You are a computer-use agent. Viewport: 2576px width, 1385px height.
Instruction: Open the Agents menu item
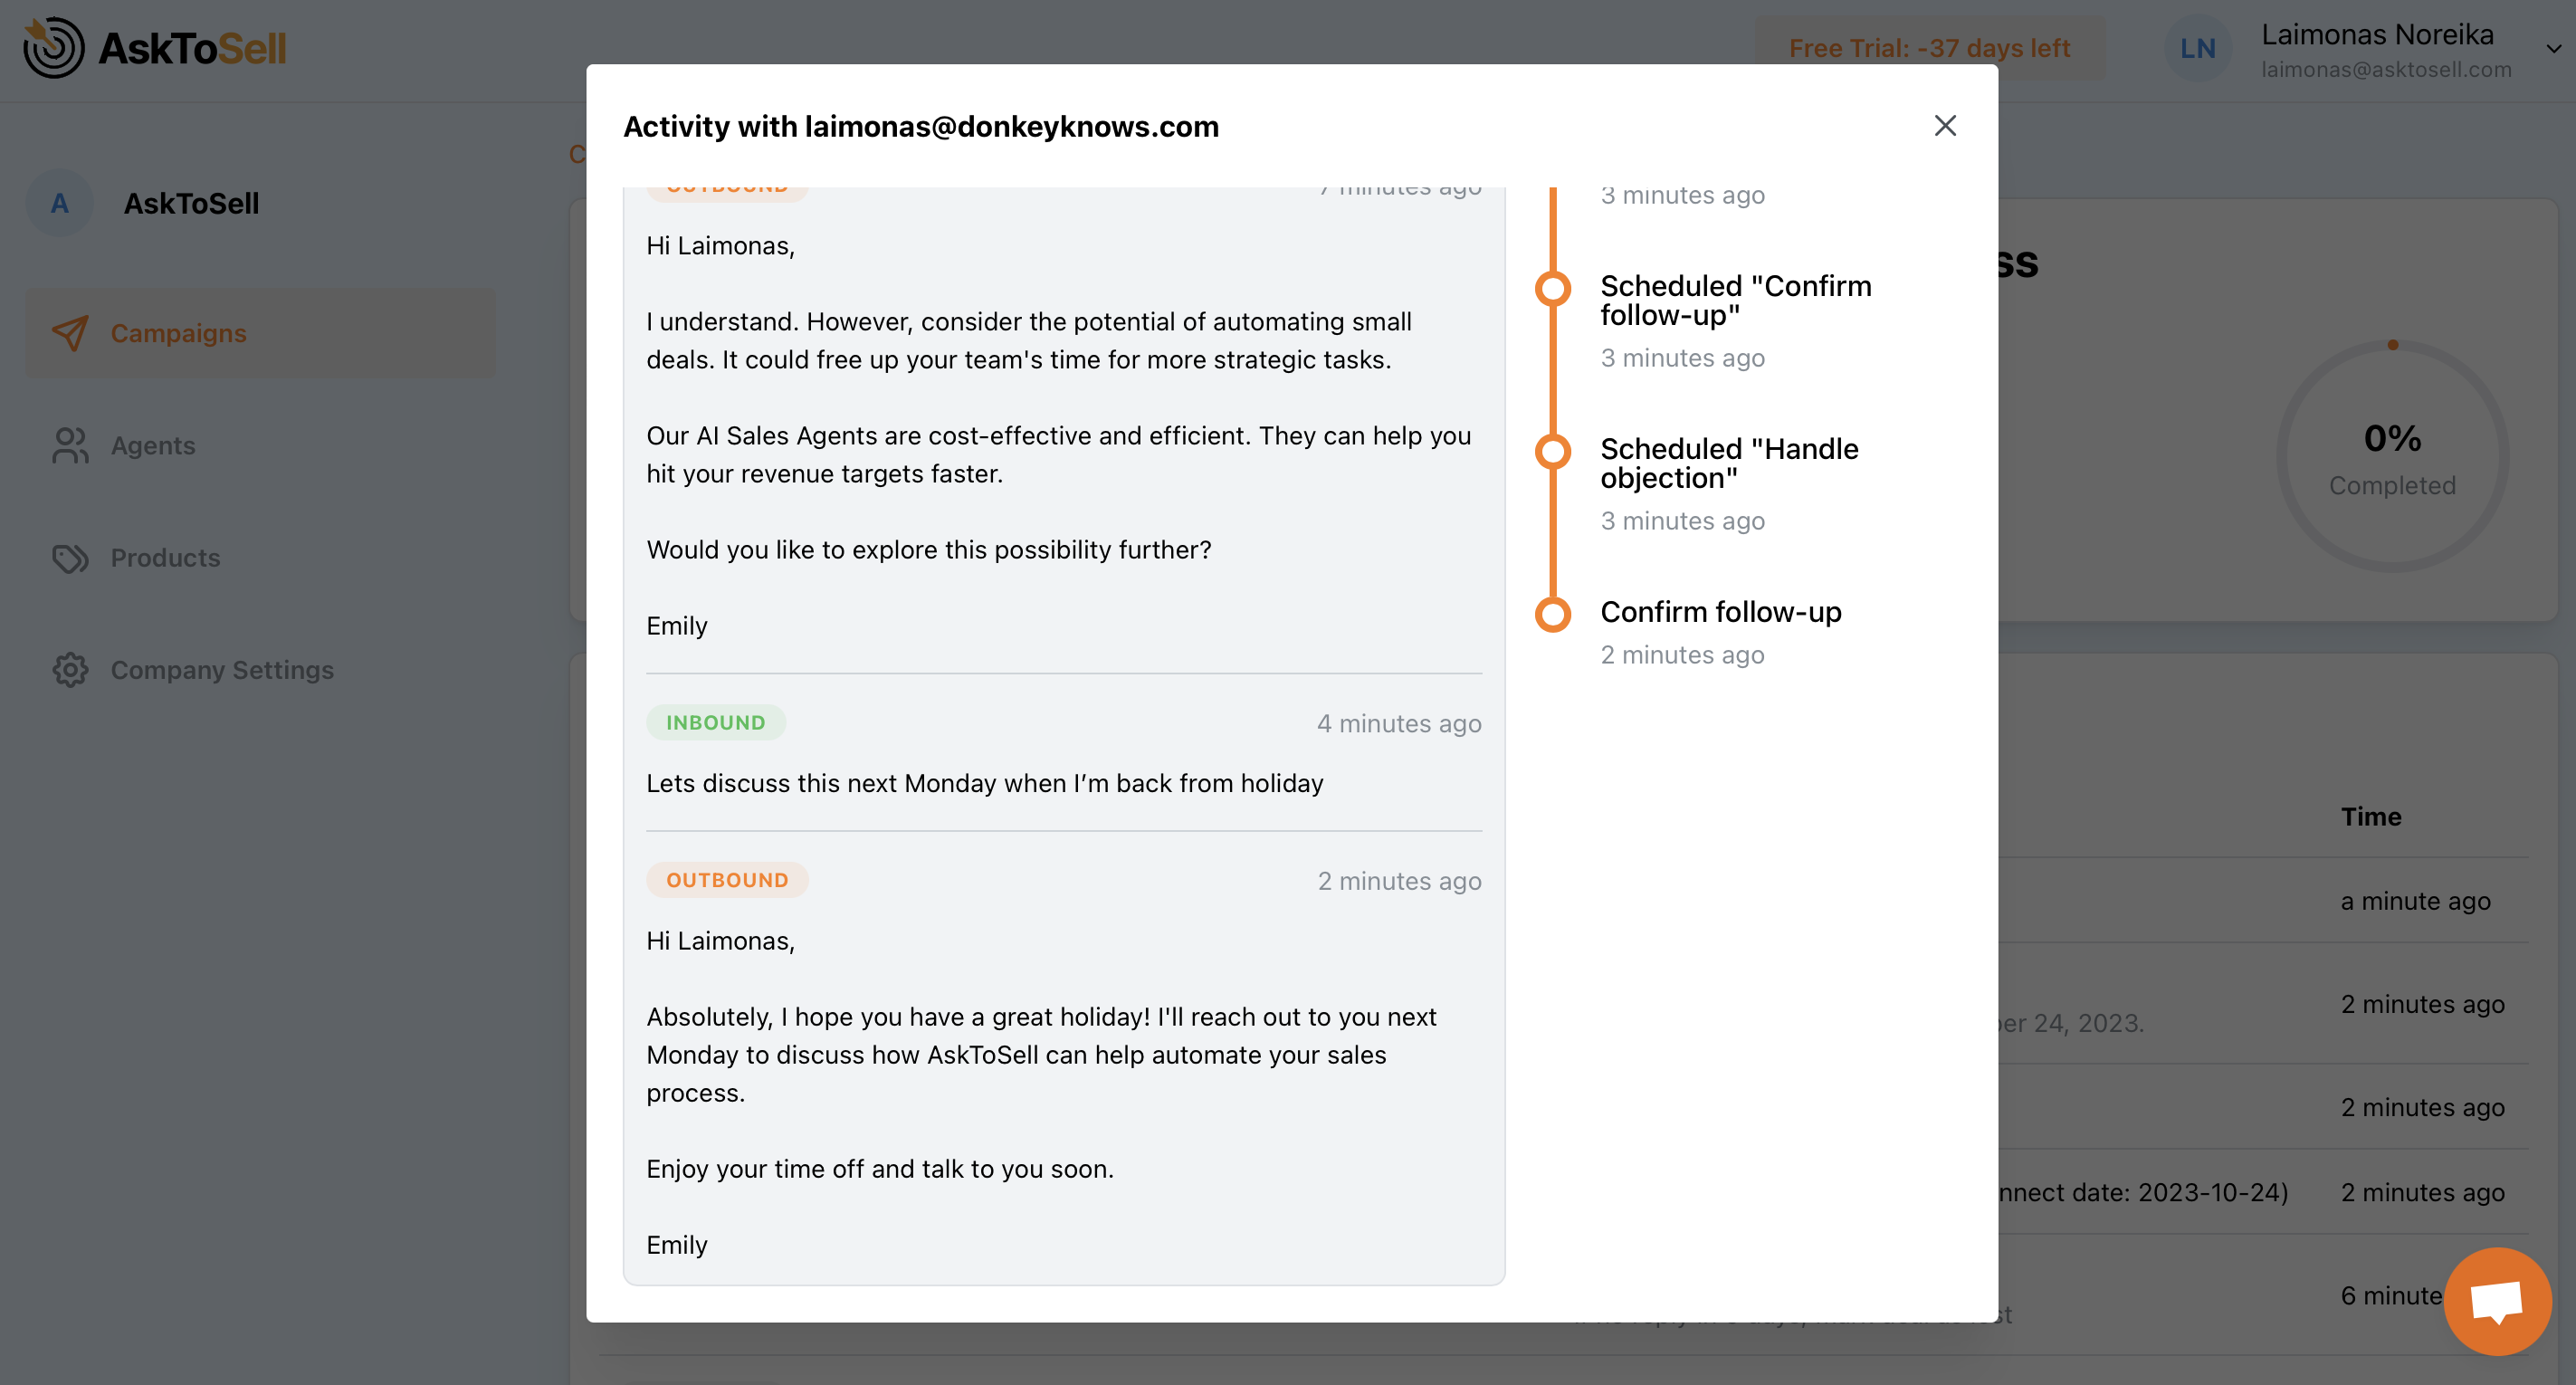click(x=153, y=446)
